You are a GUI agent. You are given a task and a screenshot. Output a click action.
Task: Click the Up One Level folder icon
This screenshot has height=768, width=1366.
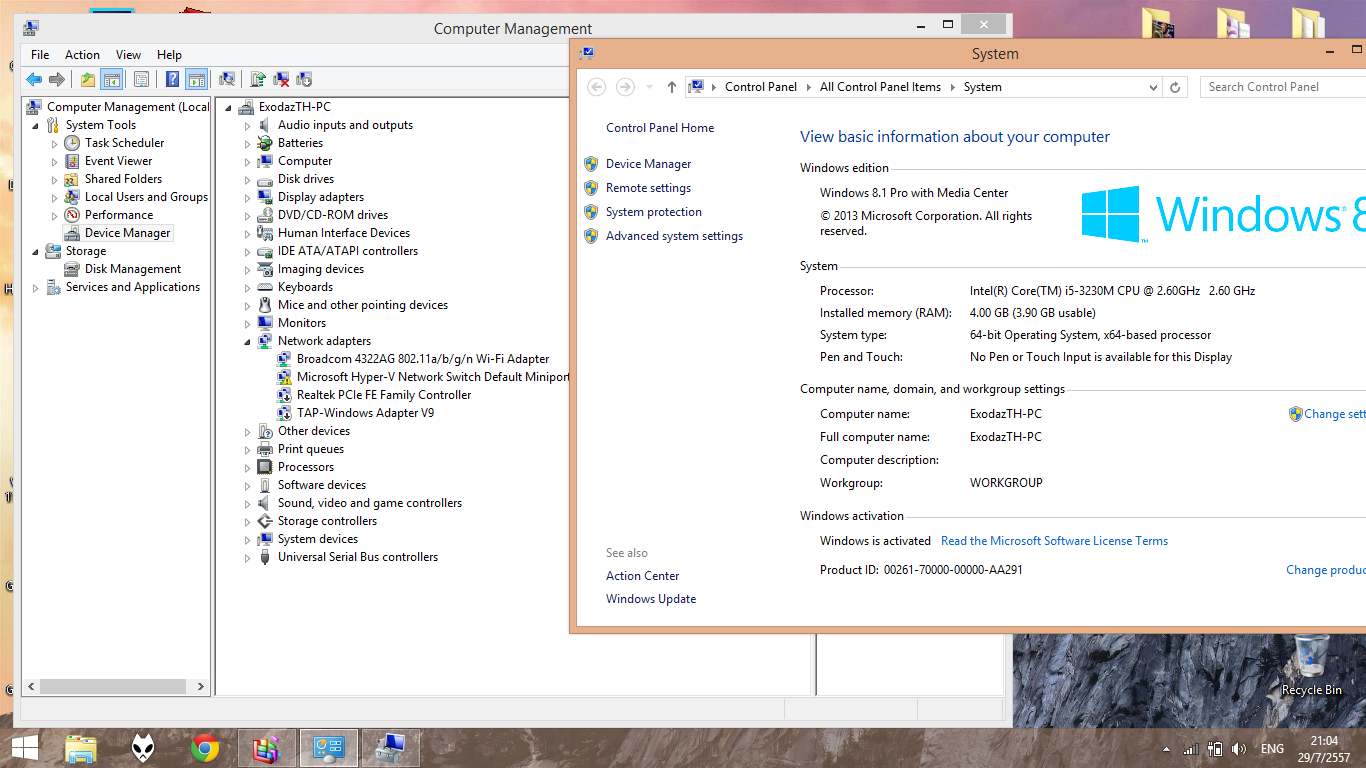tap(88, 80)
